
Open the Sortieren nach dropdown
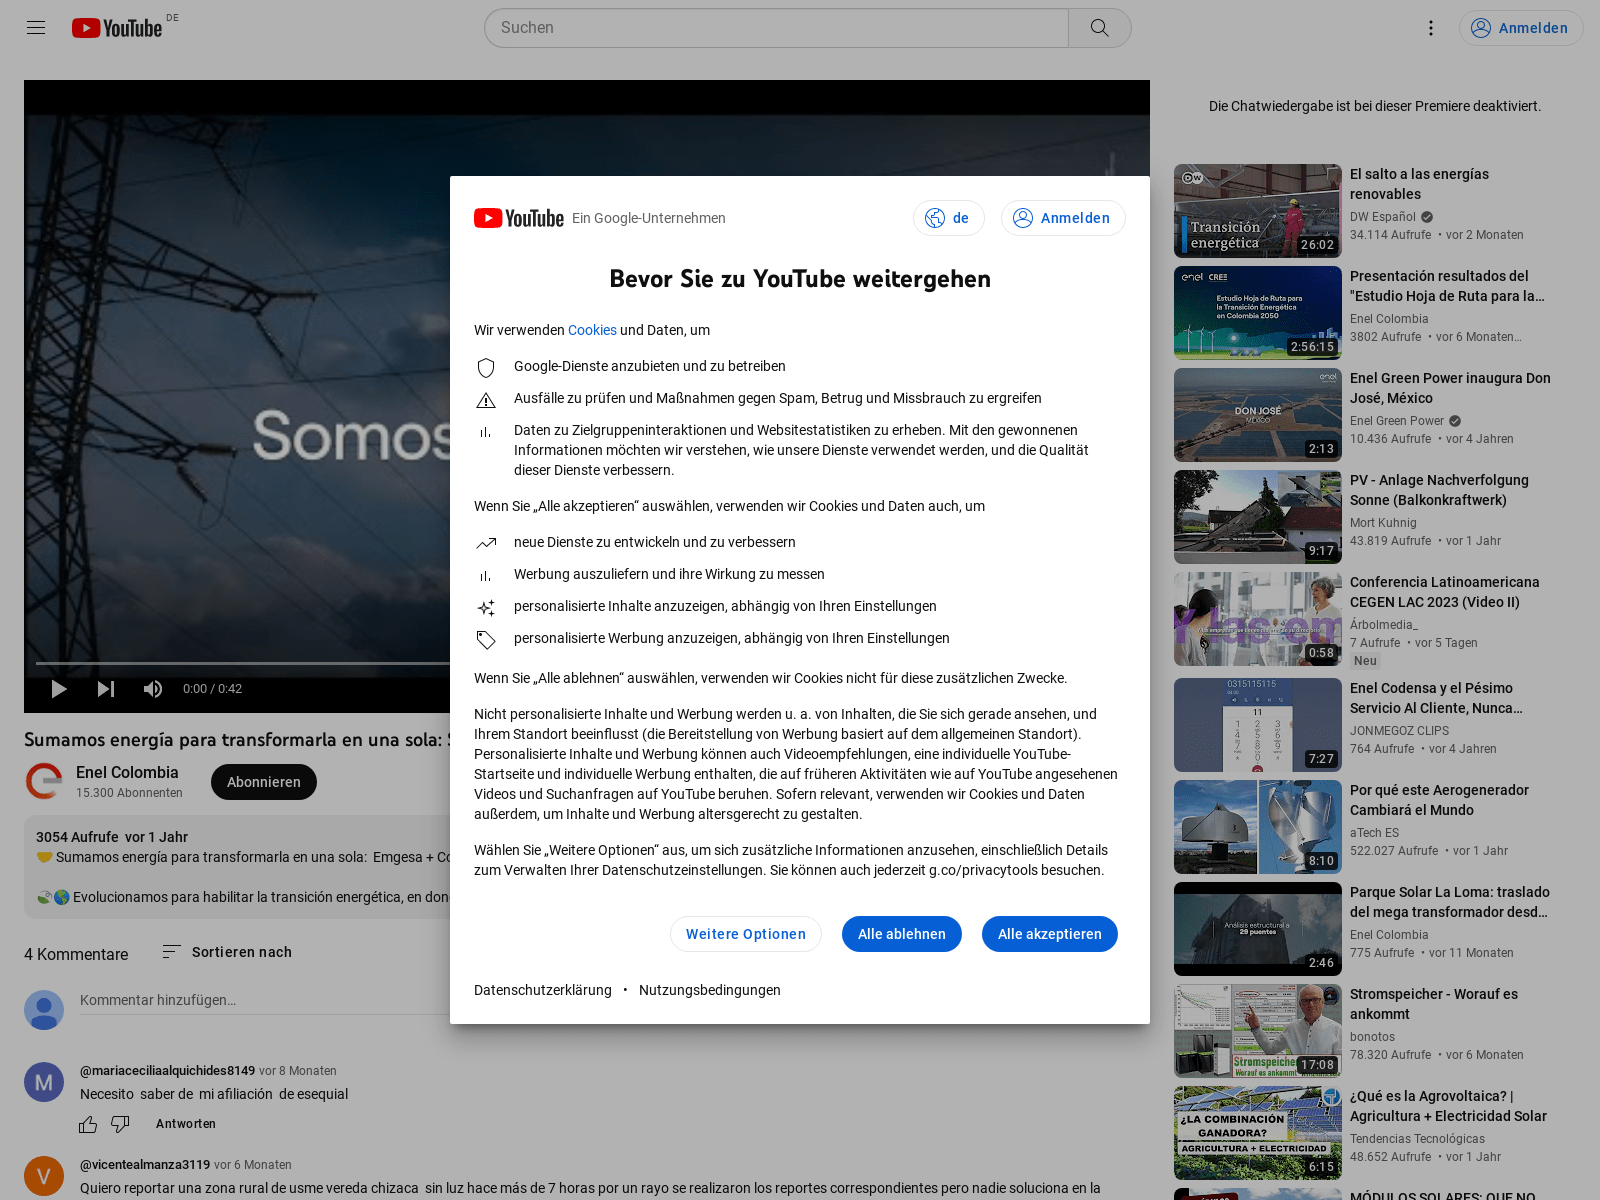click(x=227, y=952)
